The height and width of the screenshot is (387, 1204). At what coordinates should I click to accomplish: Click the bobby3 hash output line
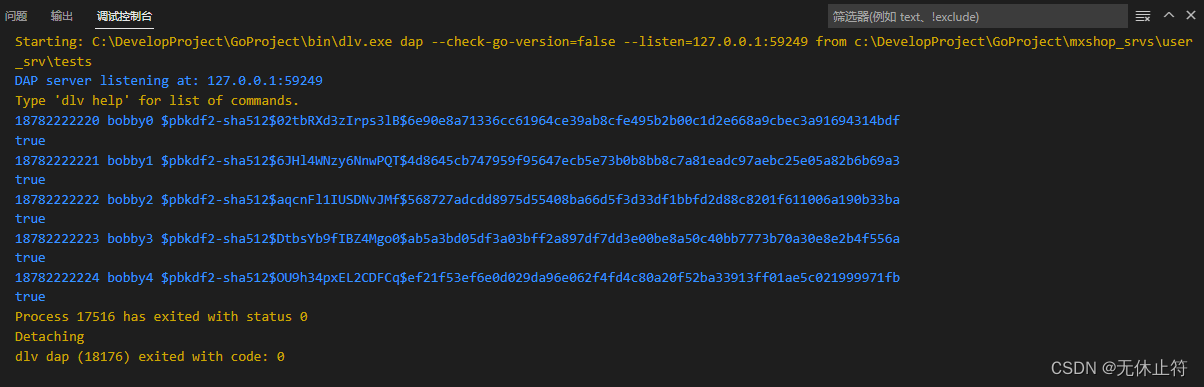(x=457, y=237)
